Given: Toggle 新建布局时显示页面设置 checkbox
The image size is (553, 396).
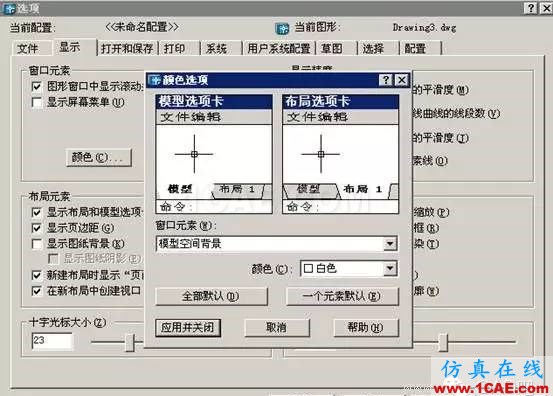Looking at the screenshot, I should (37, 275).
